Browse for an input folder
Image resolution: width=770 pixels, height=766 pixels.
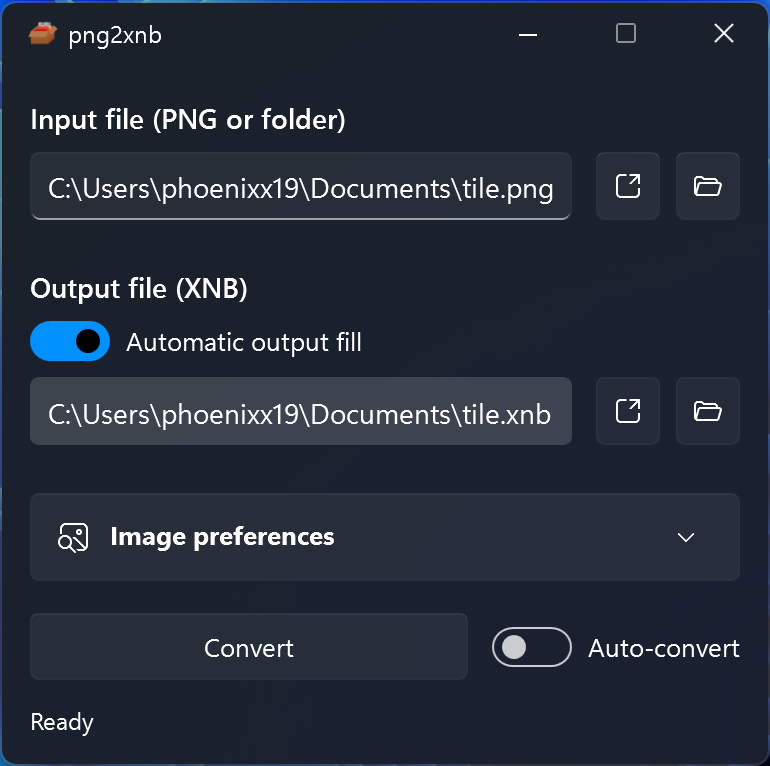708,186
